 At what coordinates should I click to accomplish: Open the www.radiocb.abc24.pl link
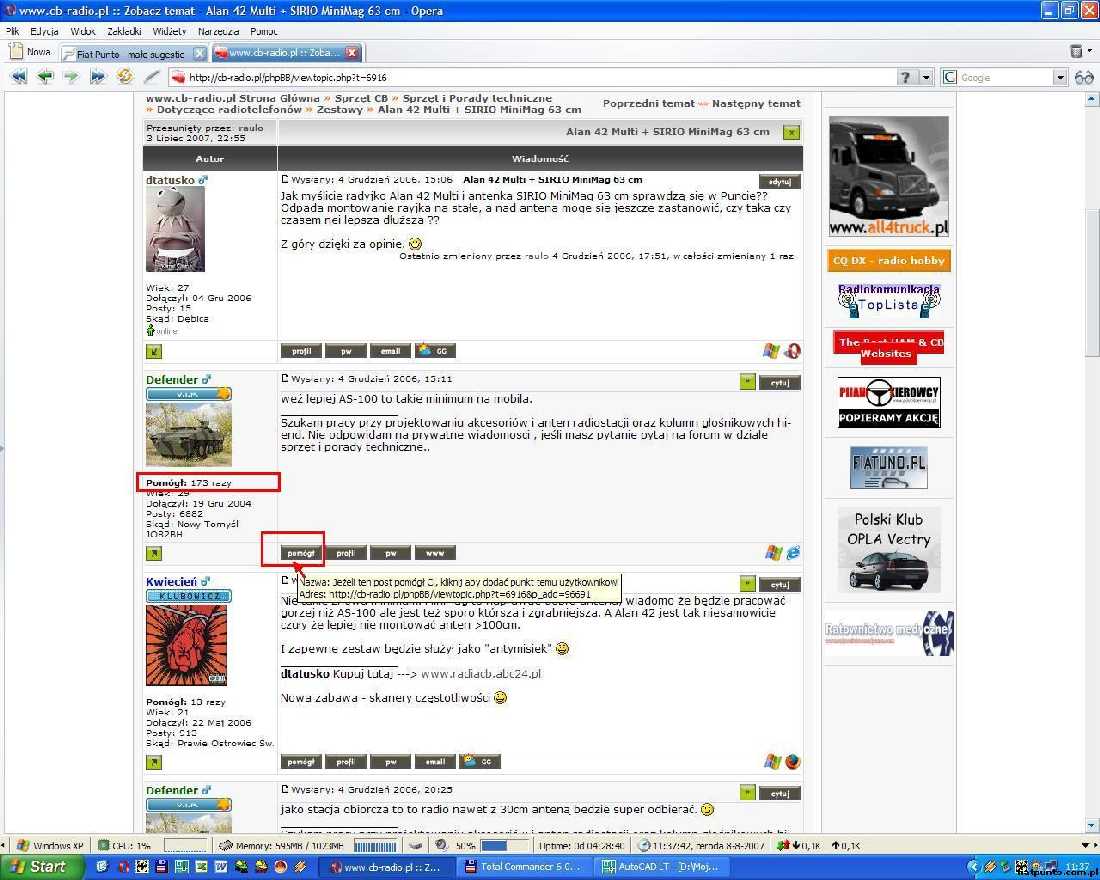click(x=481, y=673)
